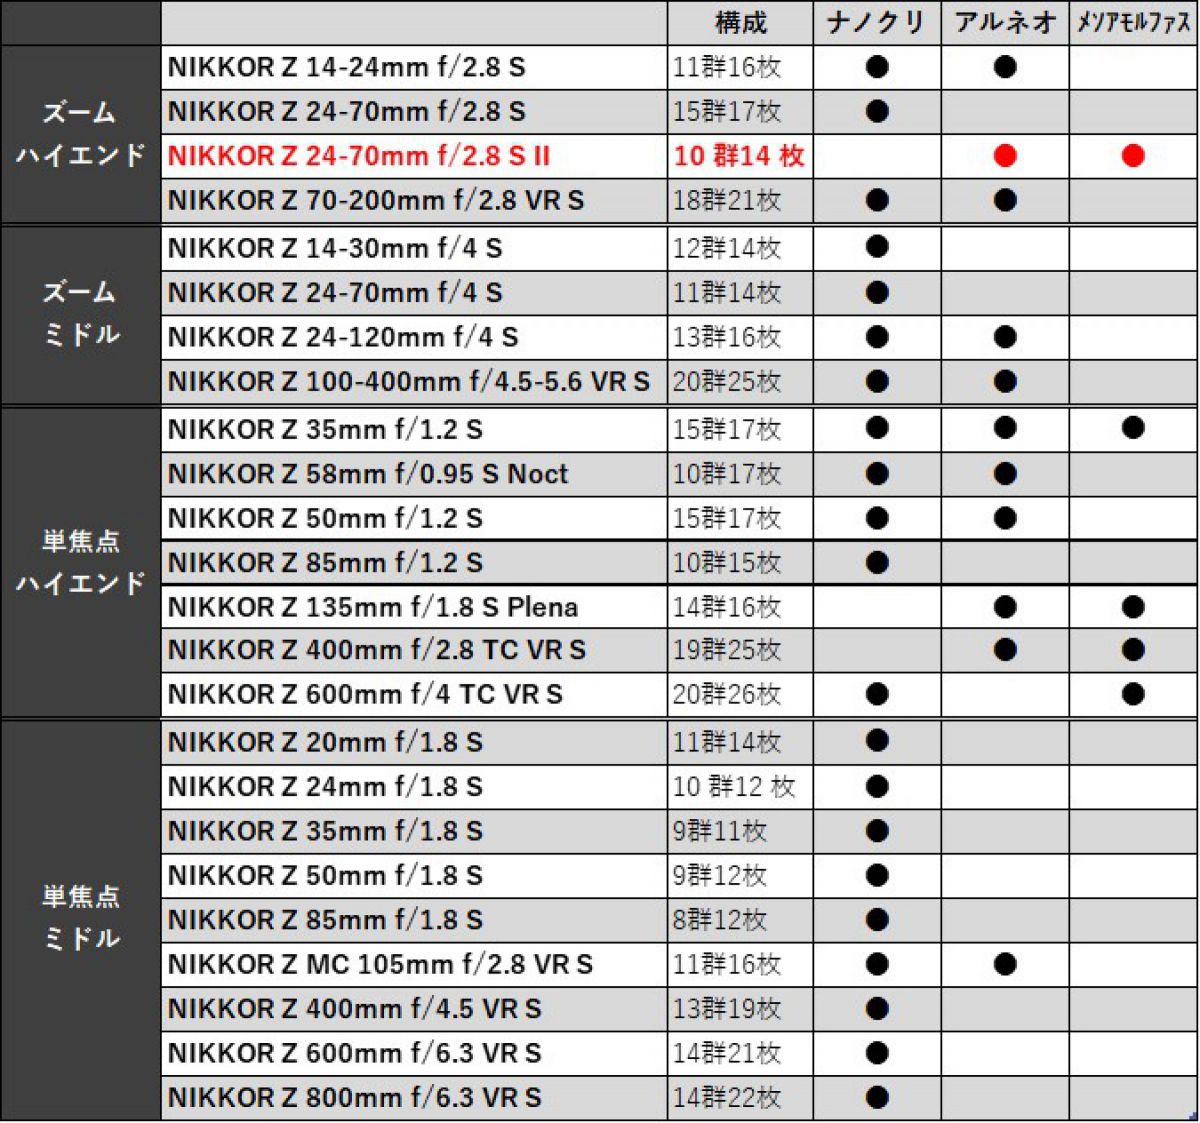Select the ズーム ハイエンド category cell
The width and height of the screenshot is (1200, 1123).
pos(81,134)
